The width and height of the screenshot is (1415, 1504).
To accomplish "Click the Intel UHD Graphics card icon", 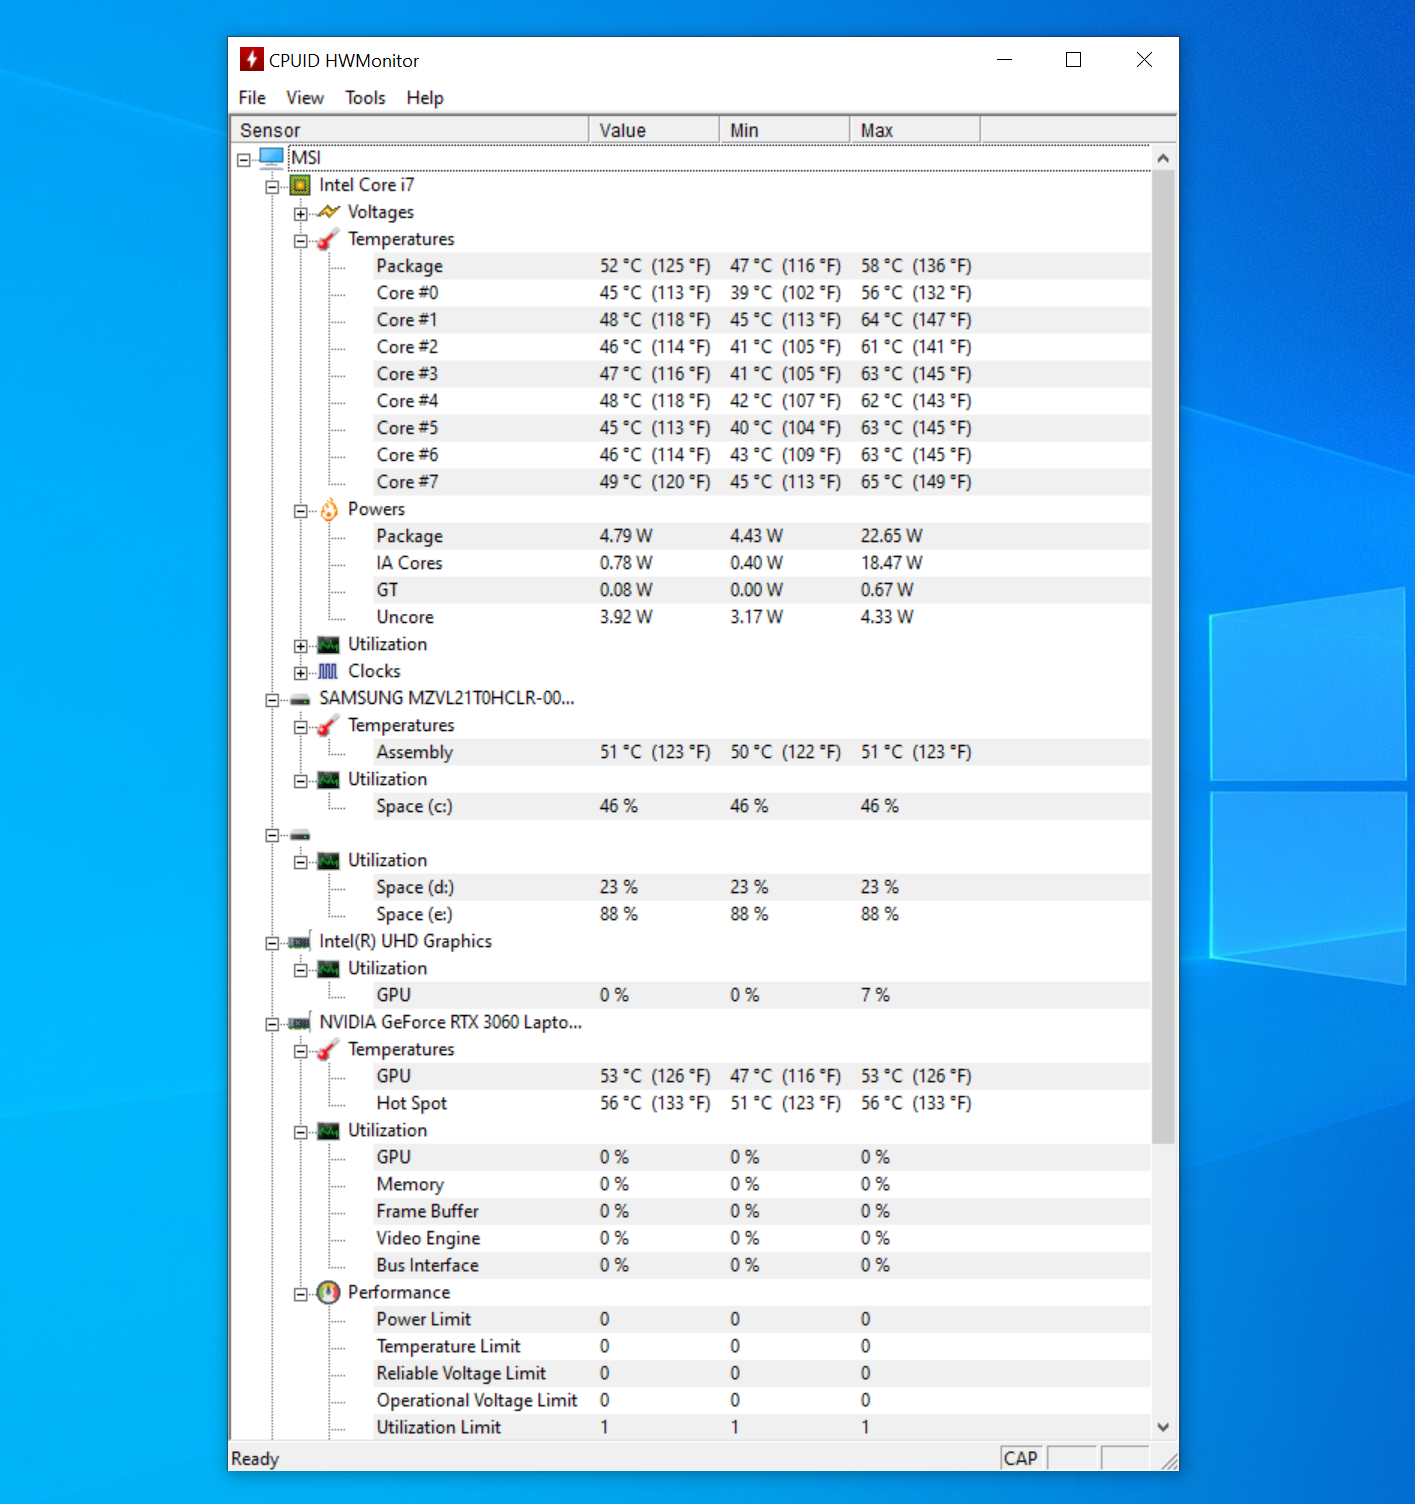I will pos(300,941).
